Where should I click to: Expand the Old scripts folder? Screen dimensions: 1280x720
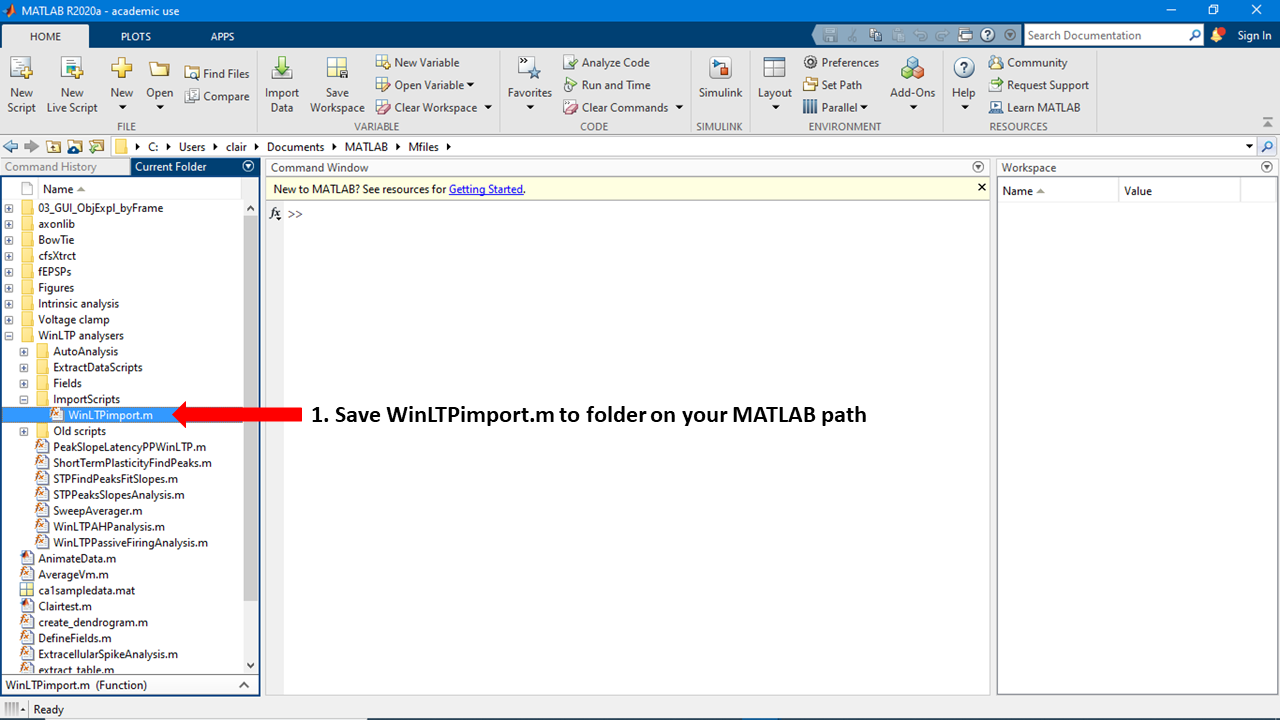tap(24, 432)
